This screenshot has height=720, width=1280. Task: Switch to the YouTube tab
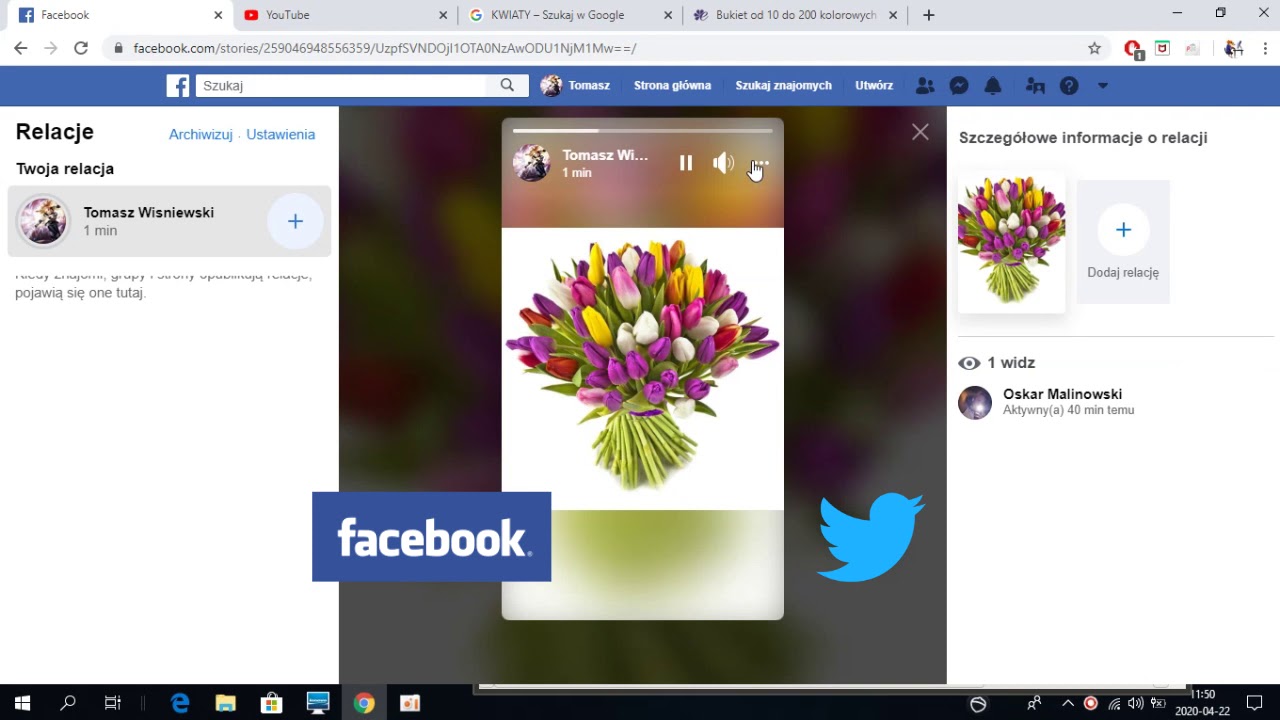pyautogui.click(x=345, y=15)
